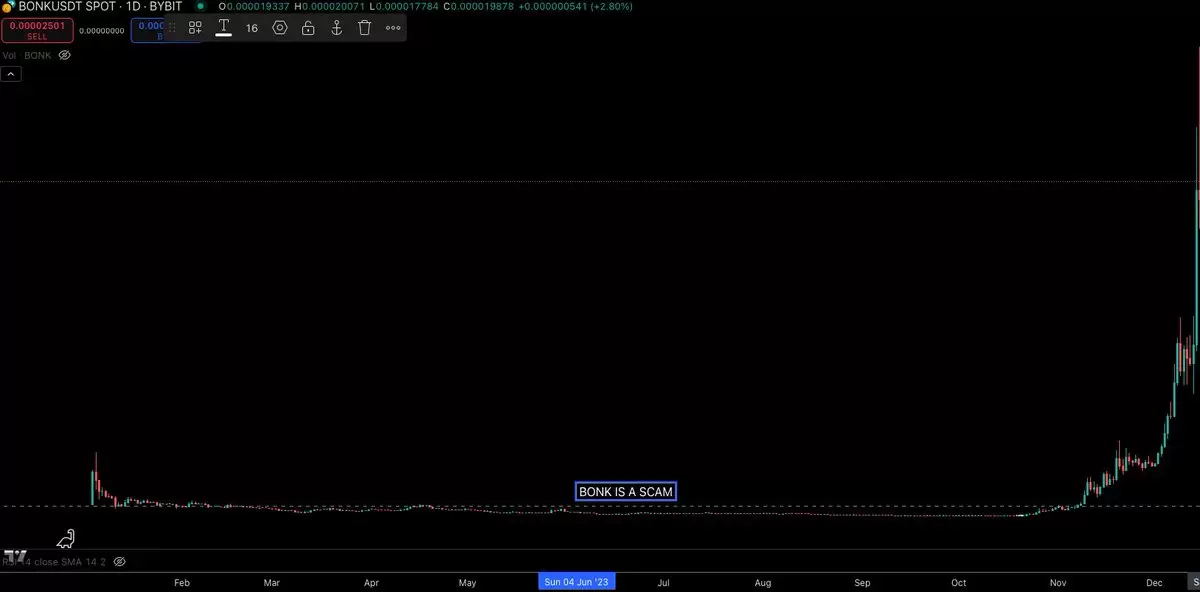Click Oct on the time axis
This screenshot has height=592, width=1200.
click(x=959, y=581)
